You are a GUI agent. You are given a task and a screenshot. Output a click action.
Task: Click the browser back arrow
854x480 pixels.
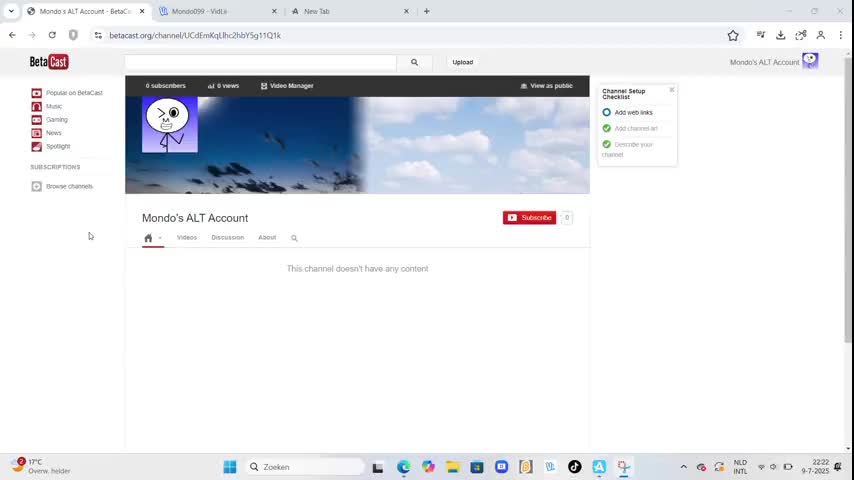click(x=12, y=35)
